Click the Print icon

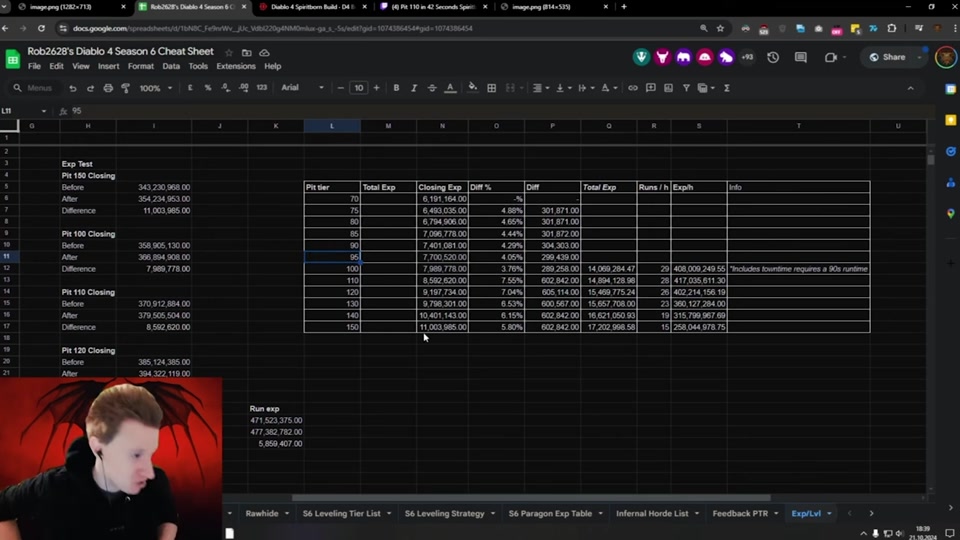point(108,88)
